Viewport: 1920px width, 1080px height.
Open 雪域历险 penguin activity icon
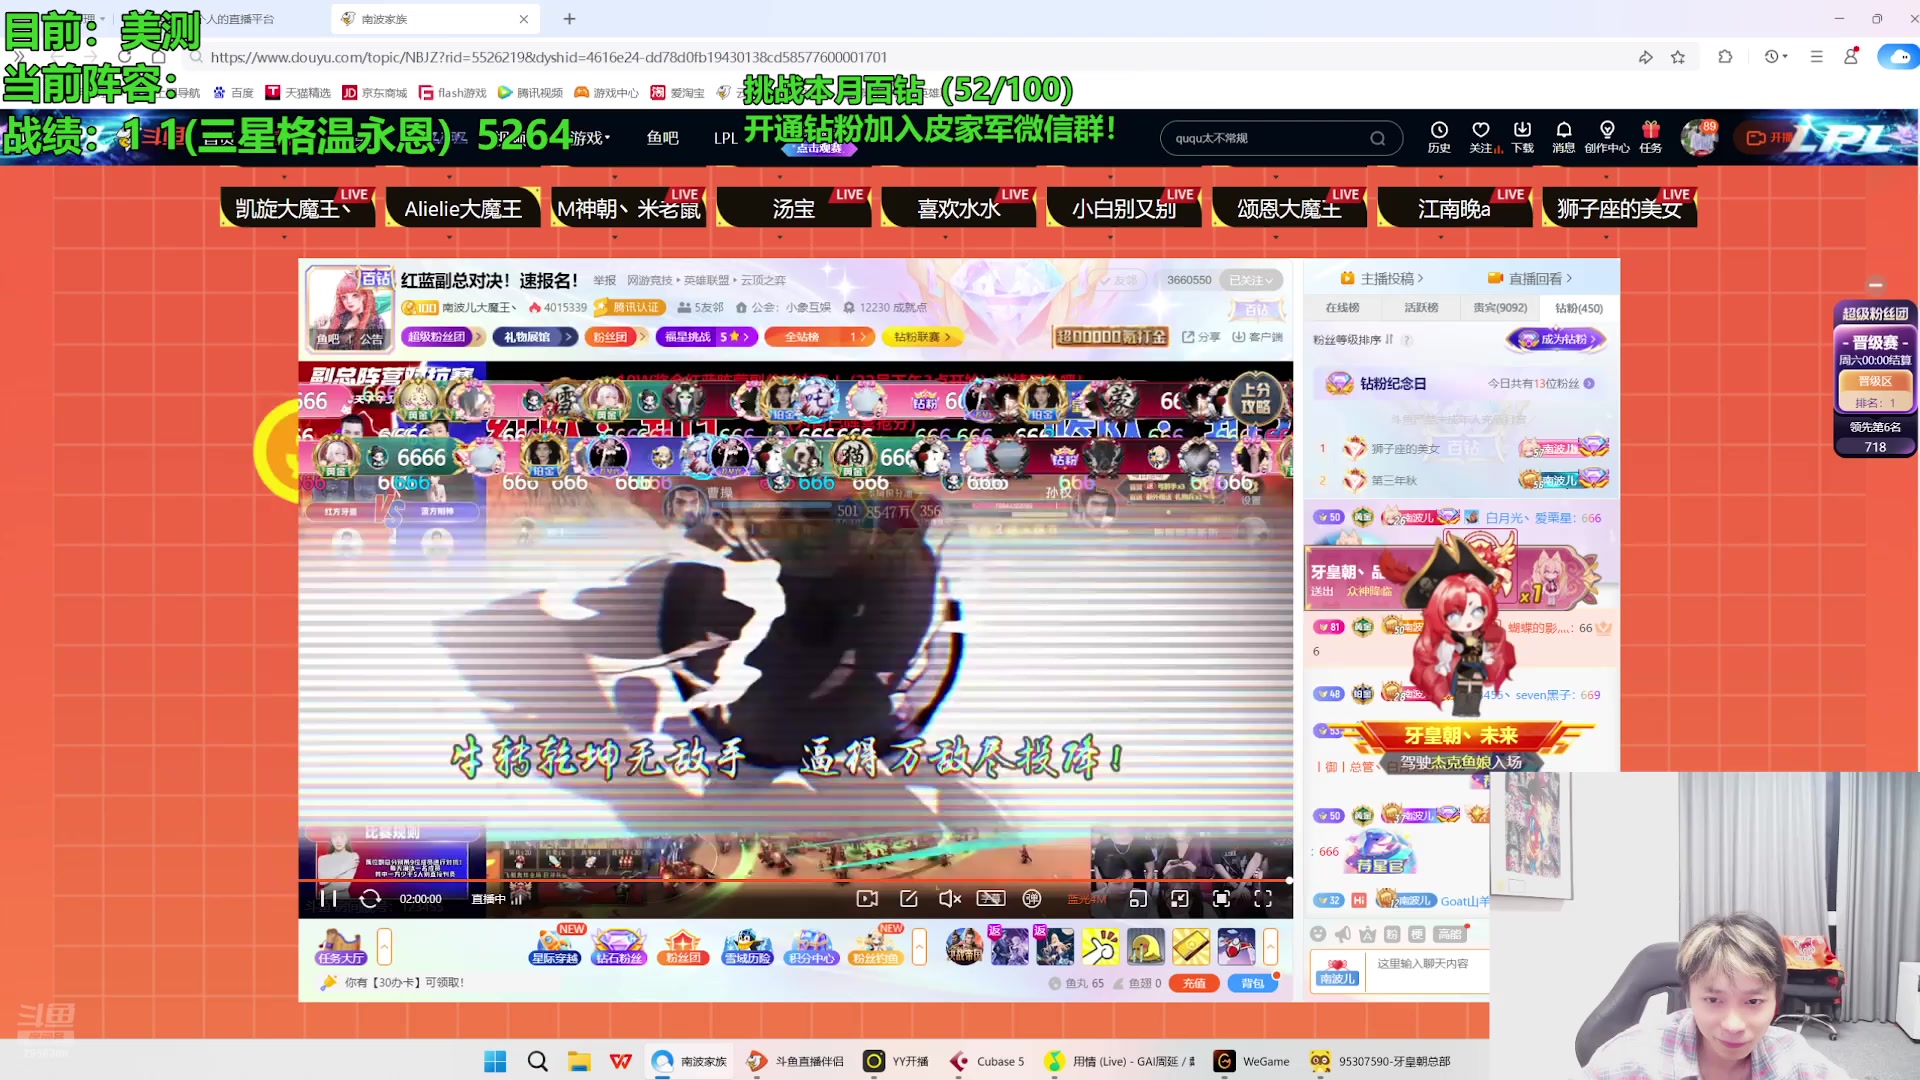click(747, 946)
